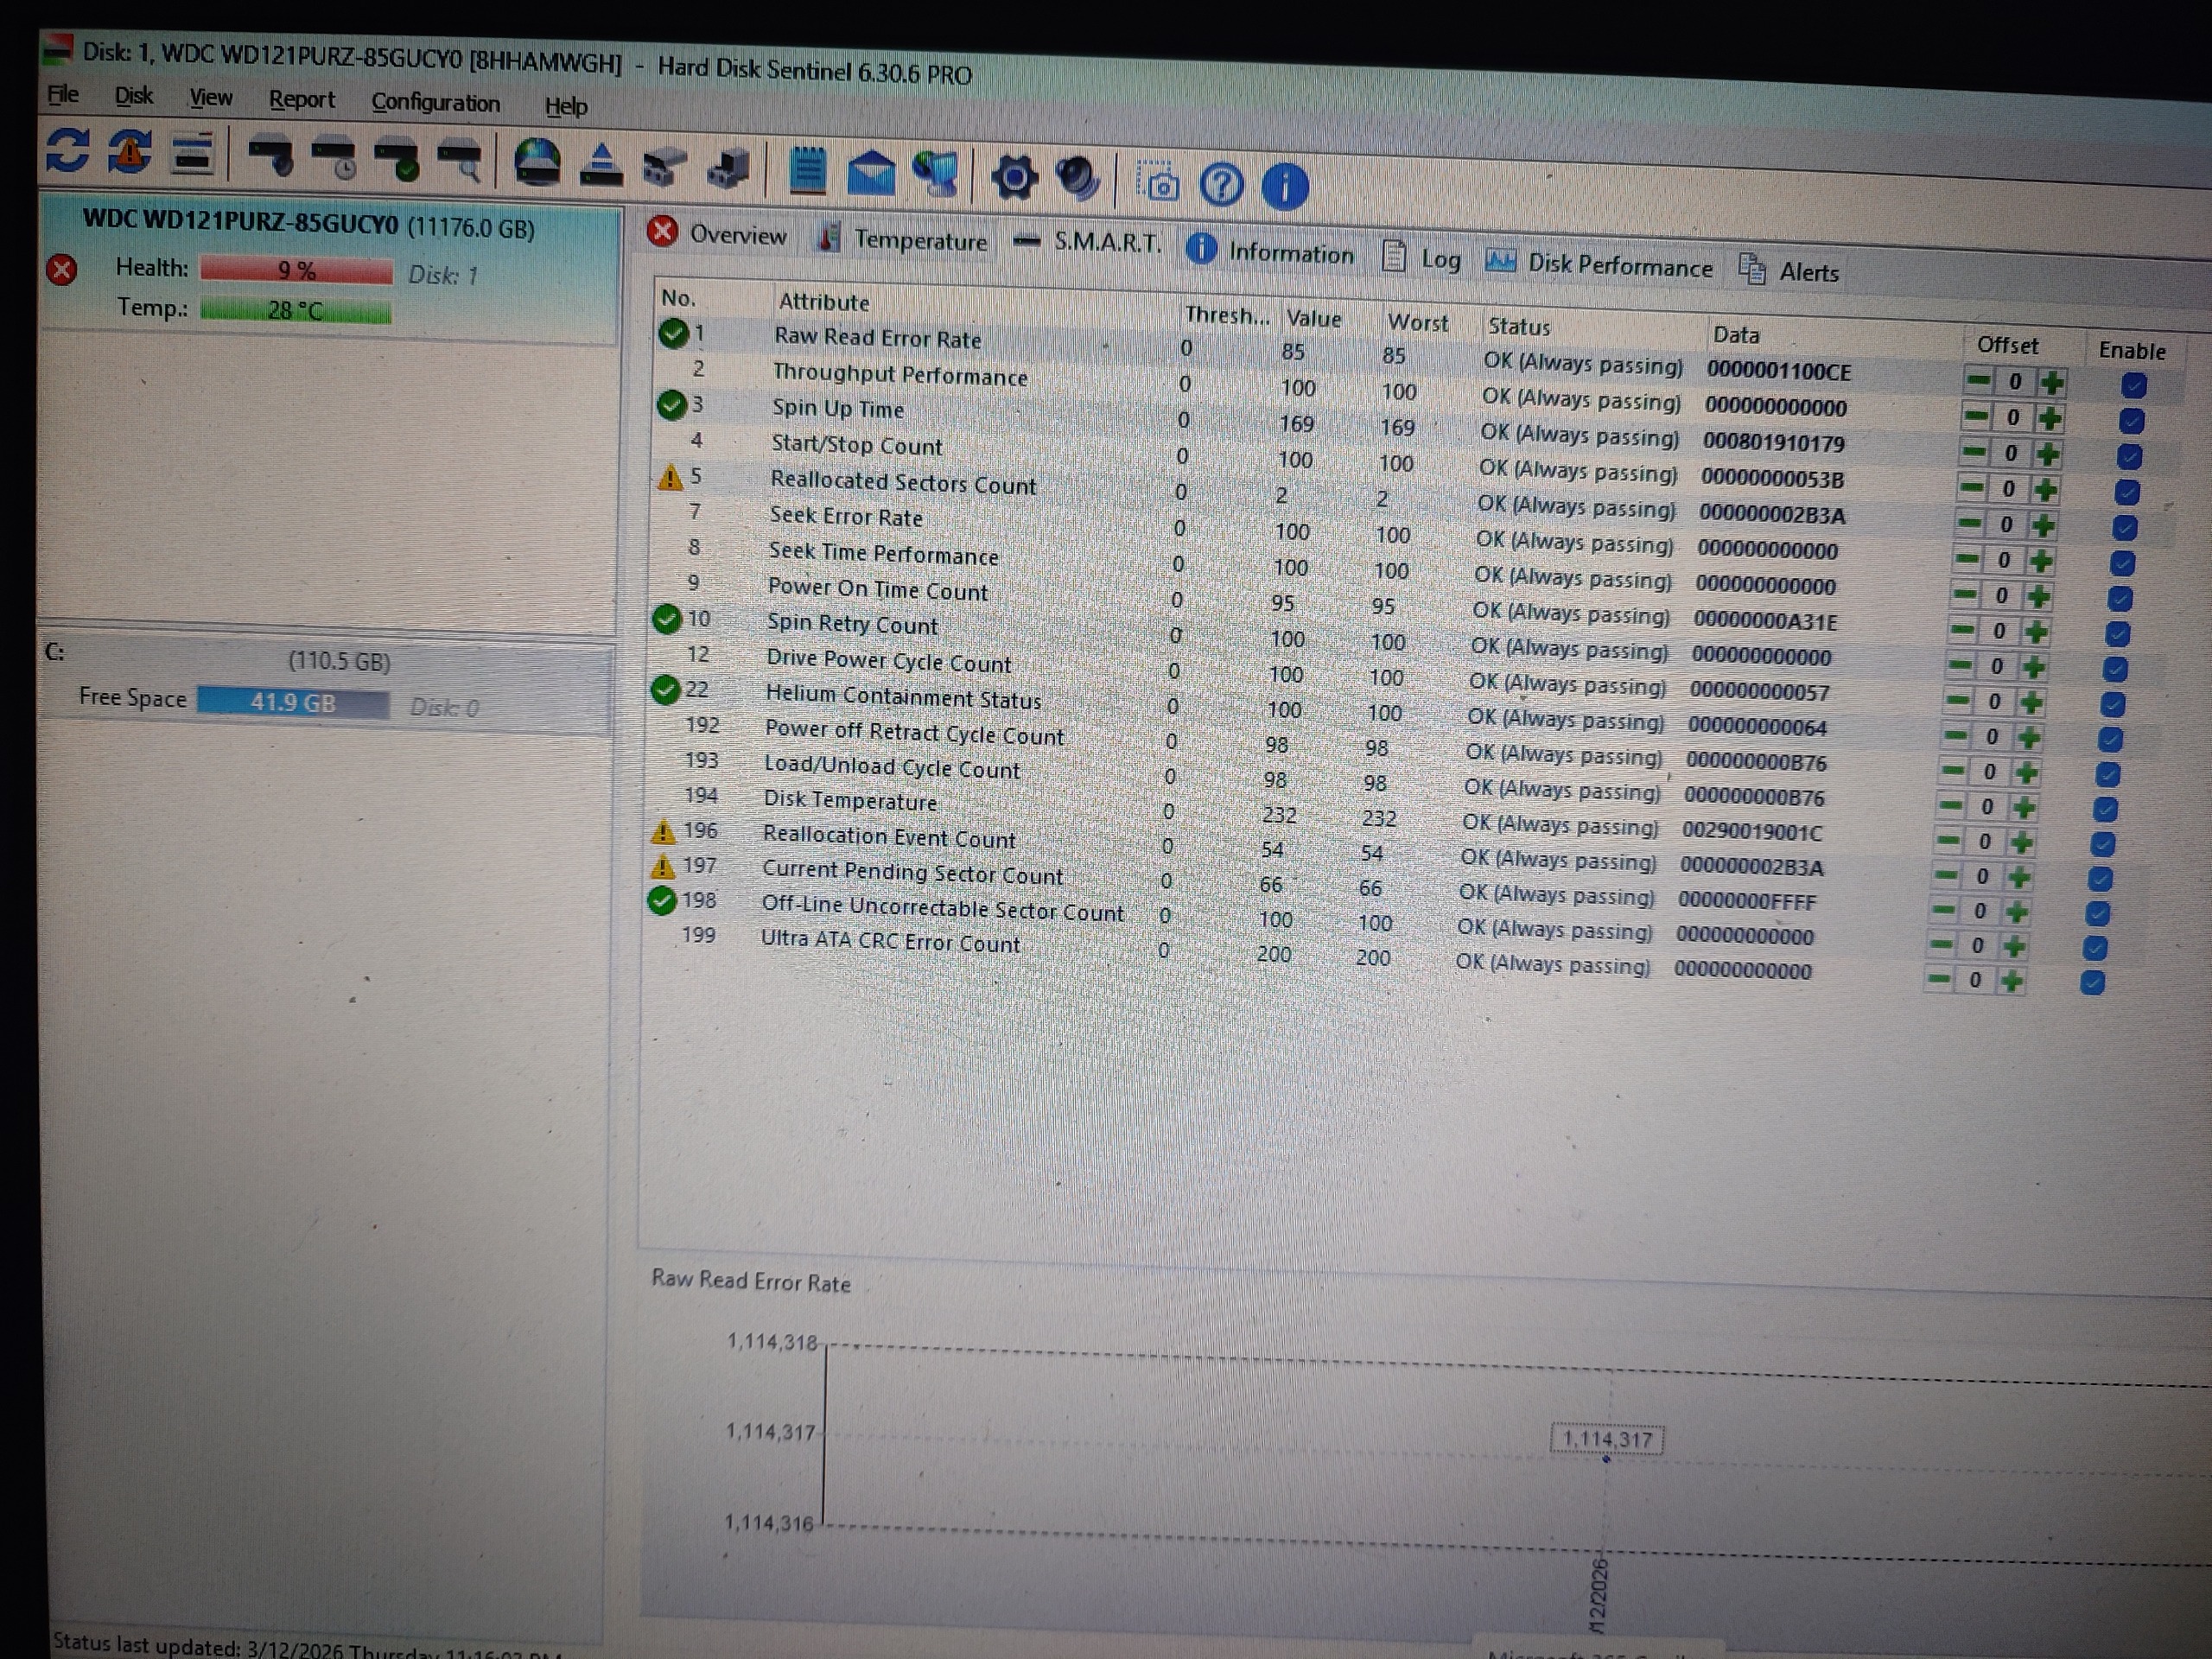Increase offset for Raw Read Error Rate
Viewport: 2212px width, 1659px height.
point(2052,383)
